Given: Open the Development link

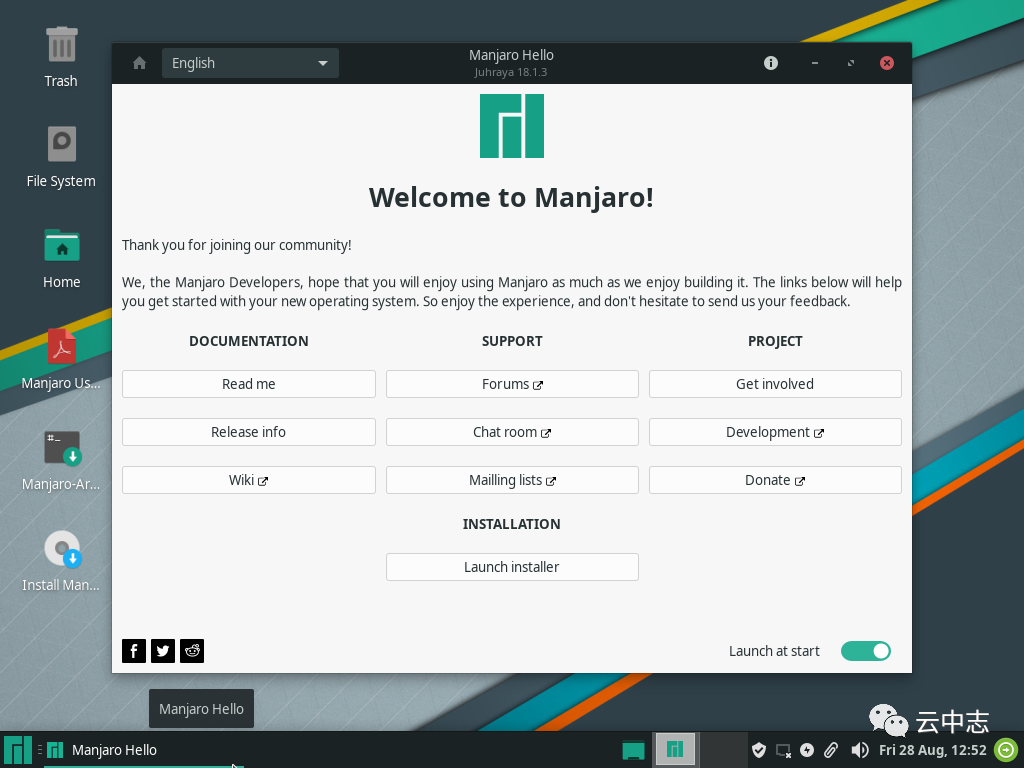Looking at the screenshot, I should 775,432.
